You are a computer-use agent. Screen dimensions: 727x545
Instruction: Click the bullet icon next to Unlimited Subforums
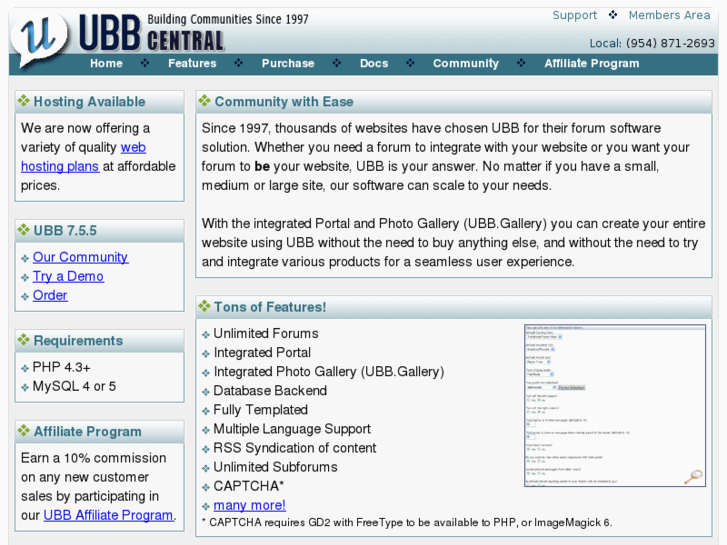206,468
